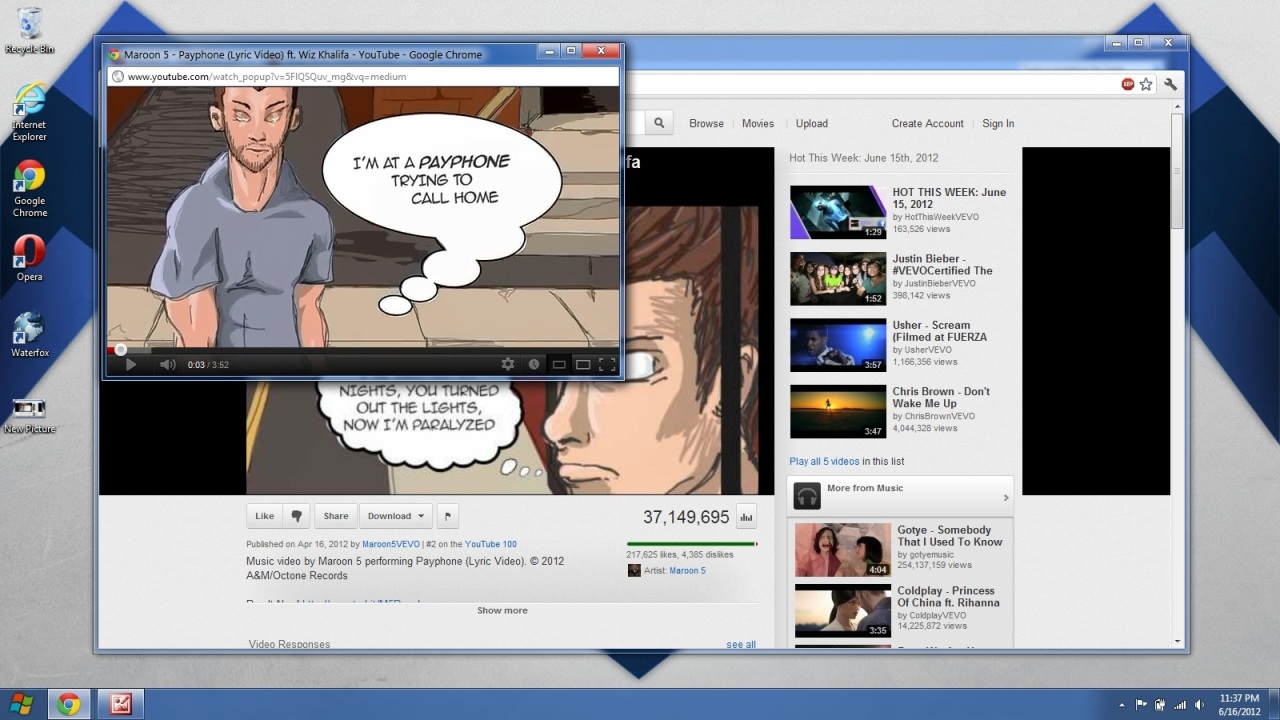The height and width of the screenshot is (720, 1280).
Task: Open the Usher - Scream video thumbnail
Action: 838,345
